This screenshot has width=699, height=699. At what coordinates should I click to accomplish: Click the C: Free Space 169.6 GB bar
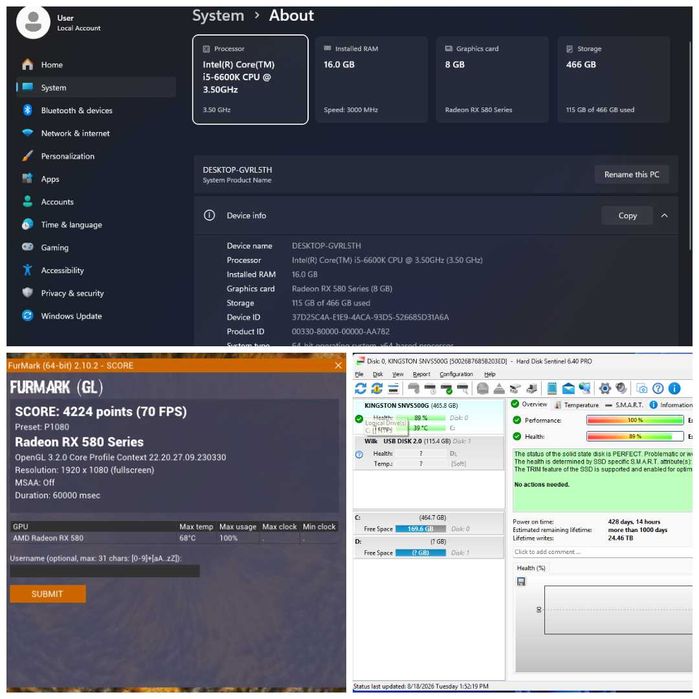point(420,529)
